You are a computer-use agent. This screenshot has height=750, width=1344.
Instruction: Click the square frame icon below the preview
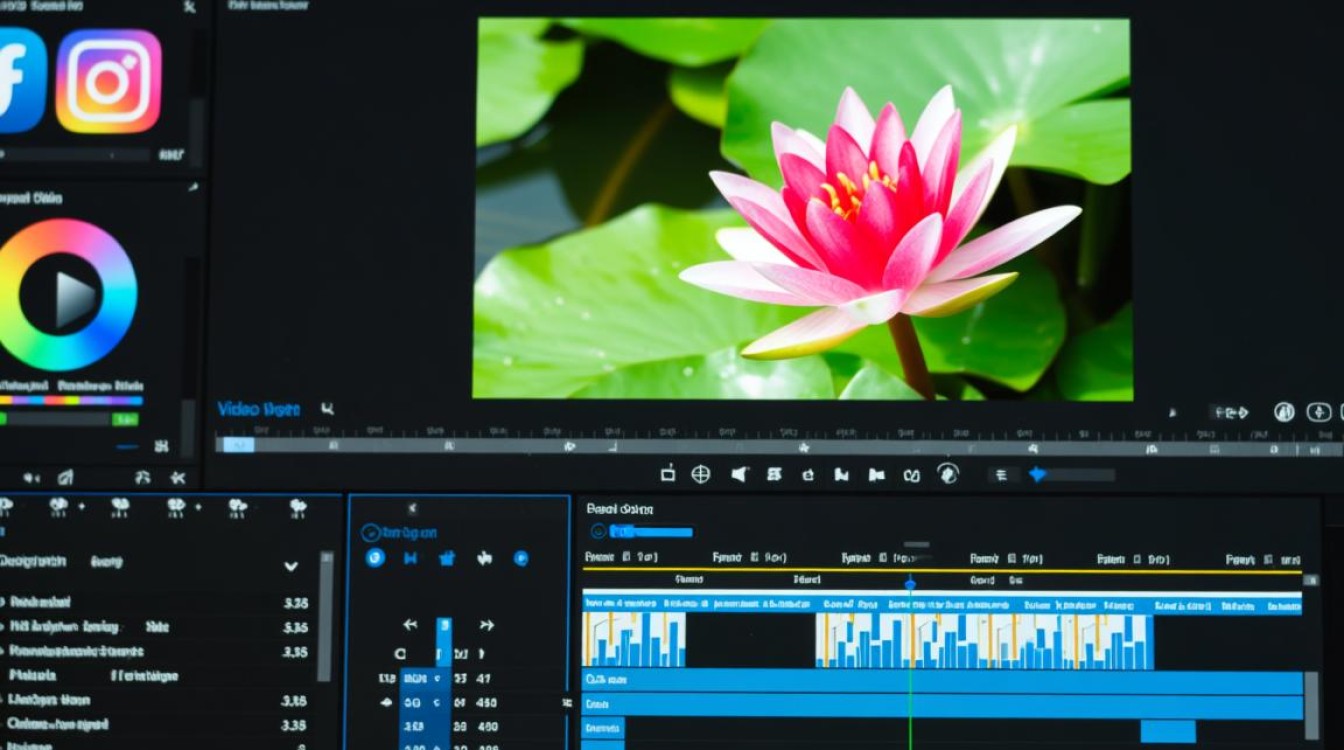[x=668, y=474]
